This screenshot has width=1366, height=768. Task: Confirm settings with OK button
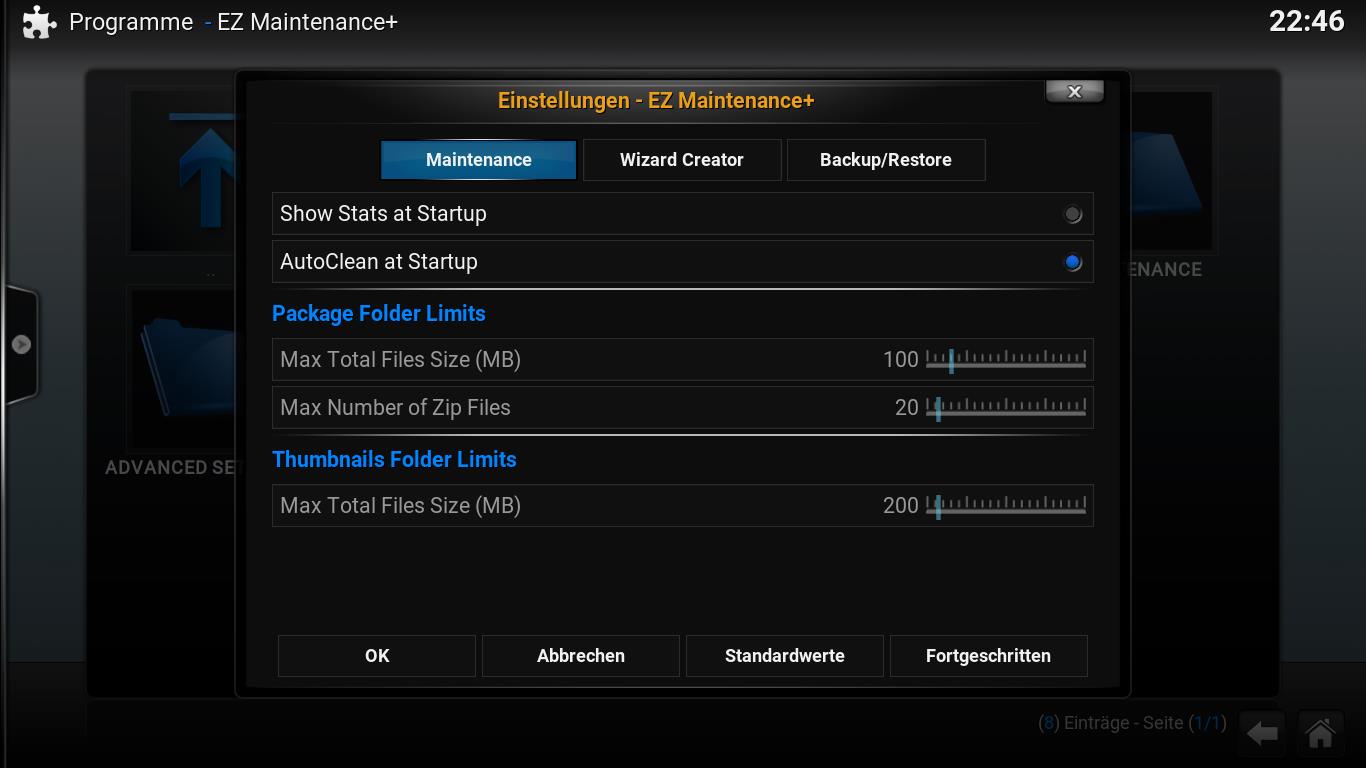click(377, 656)
